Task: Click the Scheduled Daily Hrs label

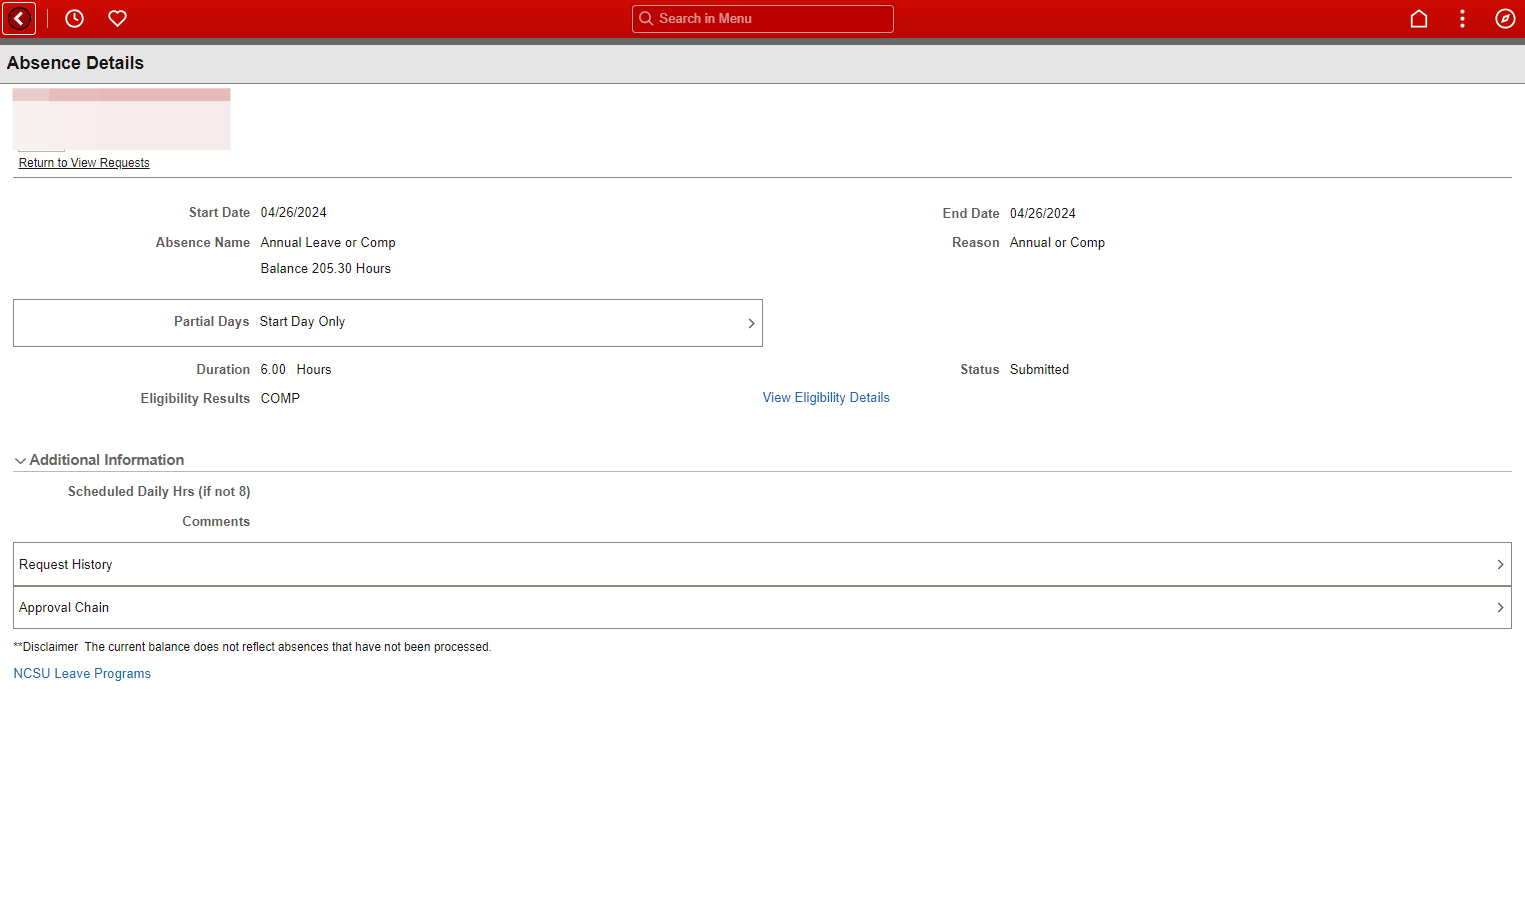Action: 159,491
